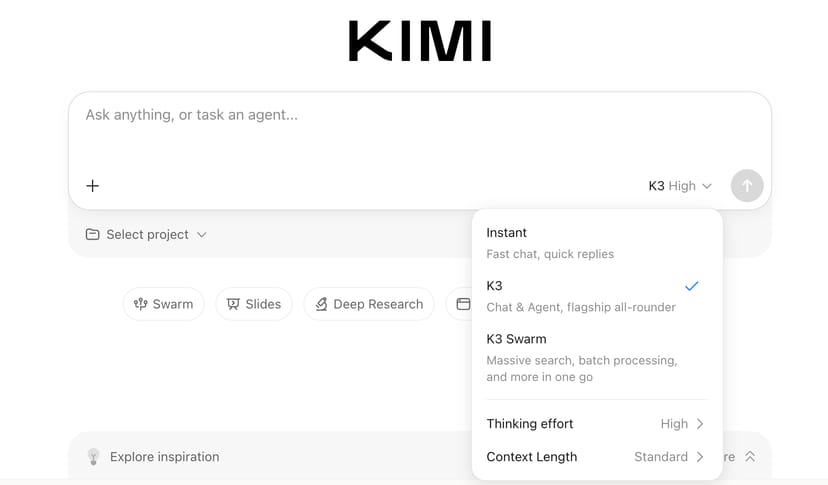Click the folder icon beside Select project
Viewport: 828px width, 485px height.
[x=92, y=234]
